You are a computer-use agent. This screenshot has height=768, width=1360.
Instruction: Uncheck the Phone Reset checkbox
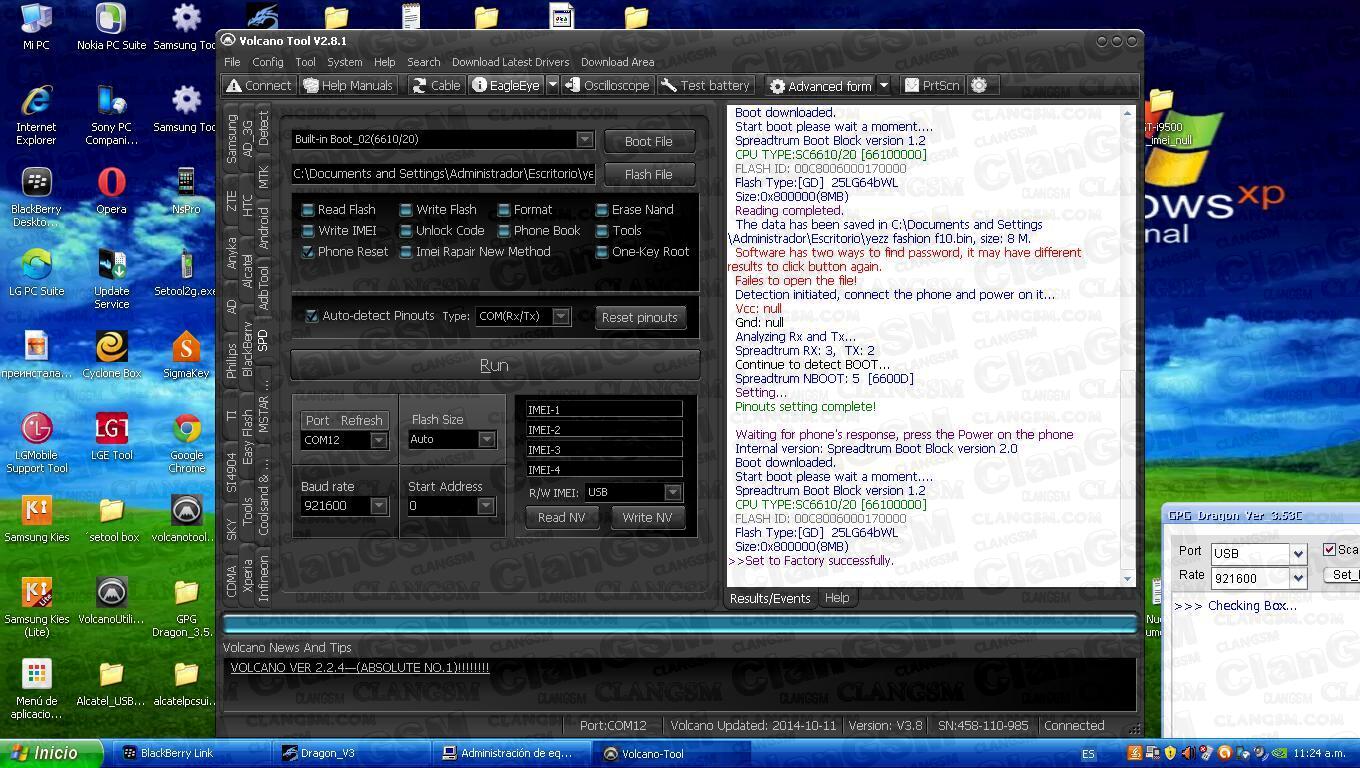pyautogui.click(x=308, y=252)
